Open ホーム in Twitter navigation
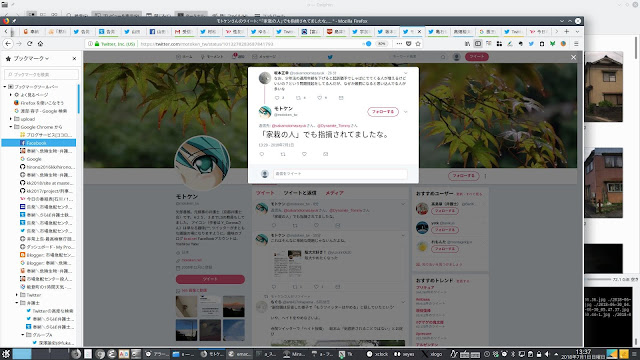Image resolution: width=640 pixels, height=360 pixels. (184, 57)
